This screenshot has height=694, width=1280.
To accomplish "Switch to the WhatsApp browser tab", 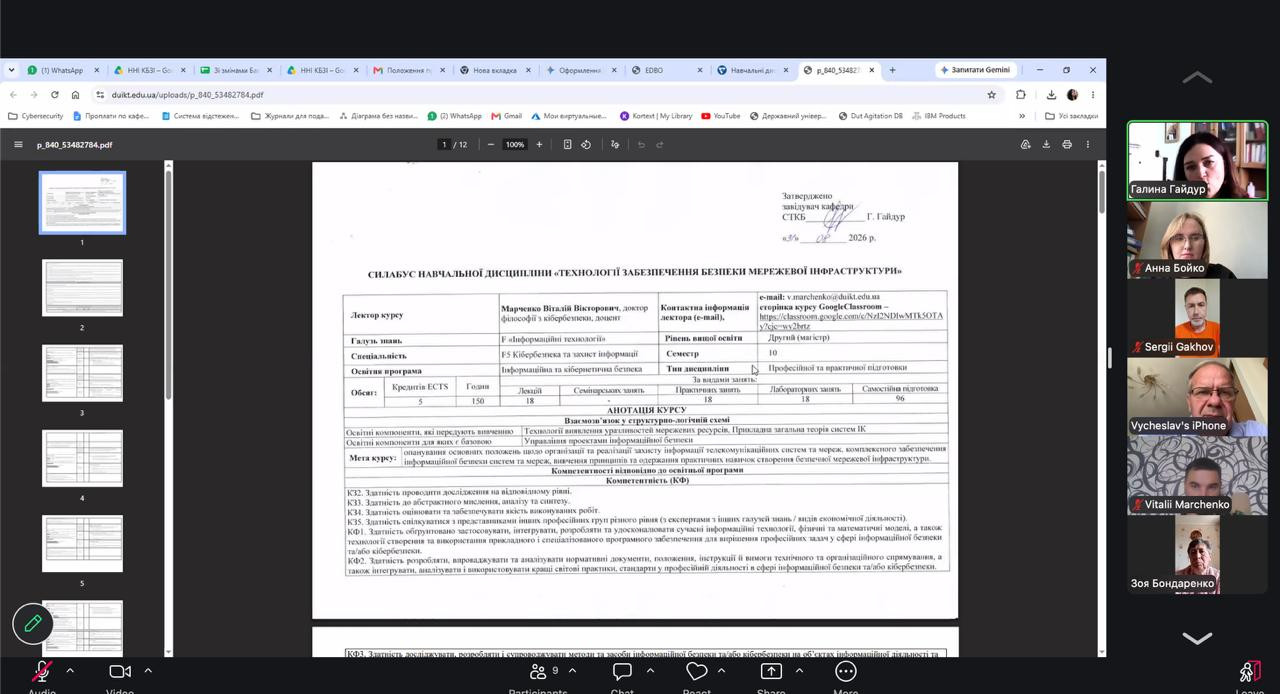I will click(62, 70).
